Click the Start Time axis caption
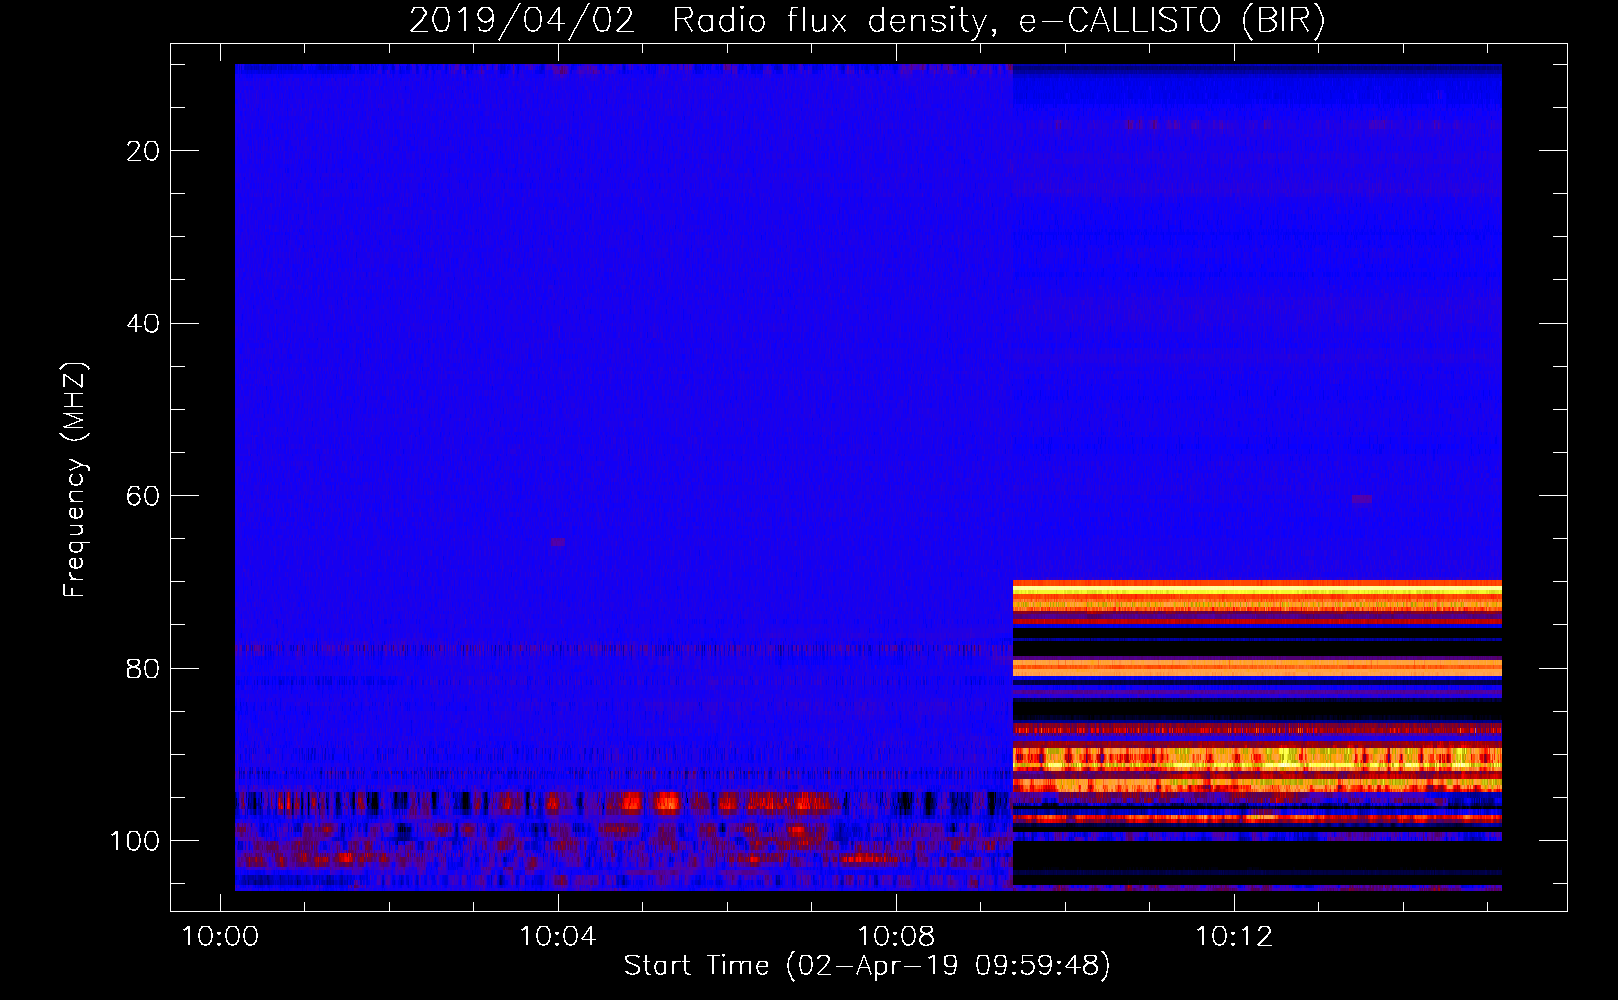The width and height of the screenshot is (1618, 1000). (x=867, y=966)
